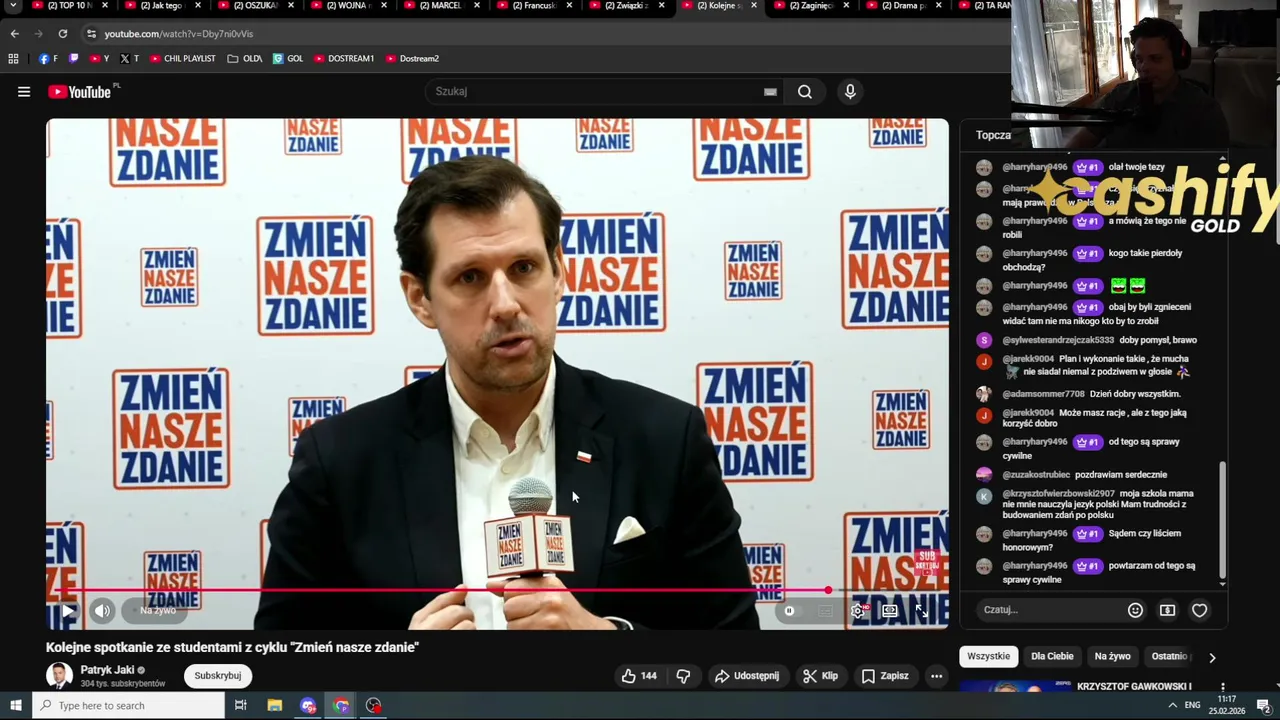Screen dimensions: 1280x720
Task: Enter fullscreen mode in player
Action: [922, 610]
